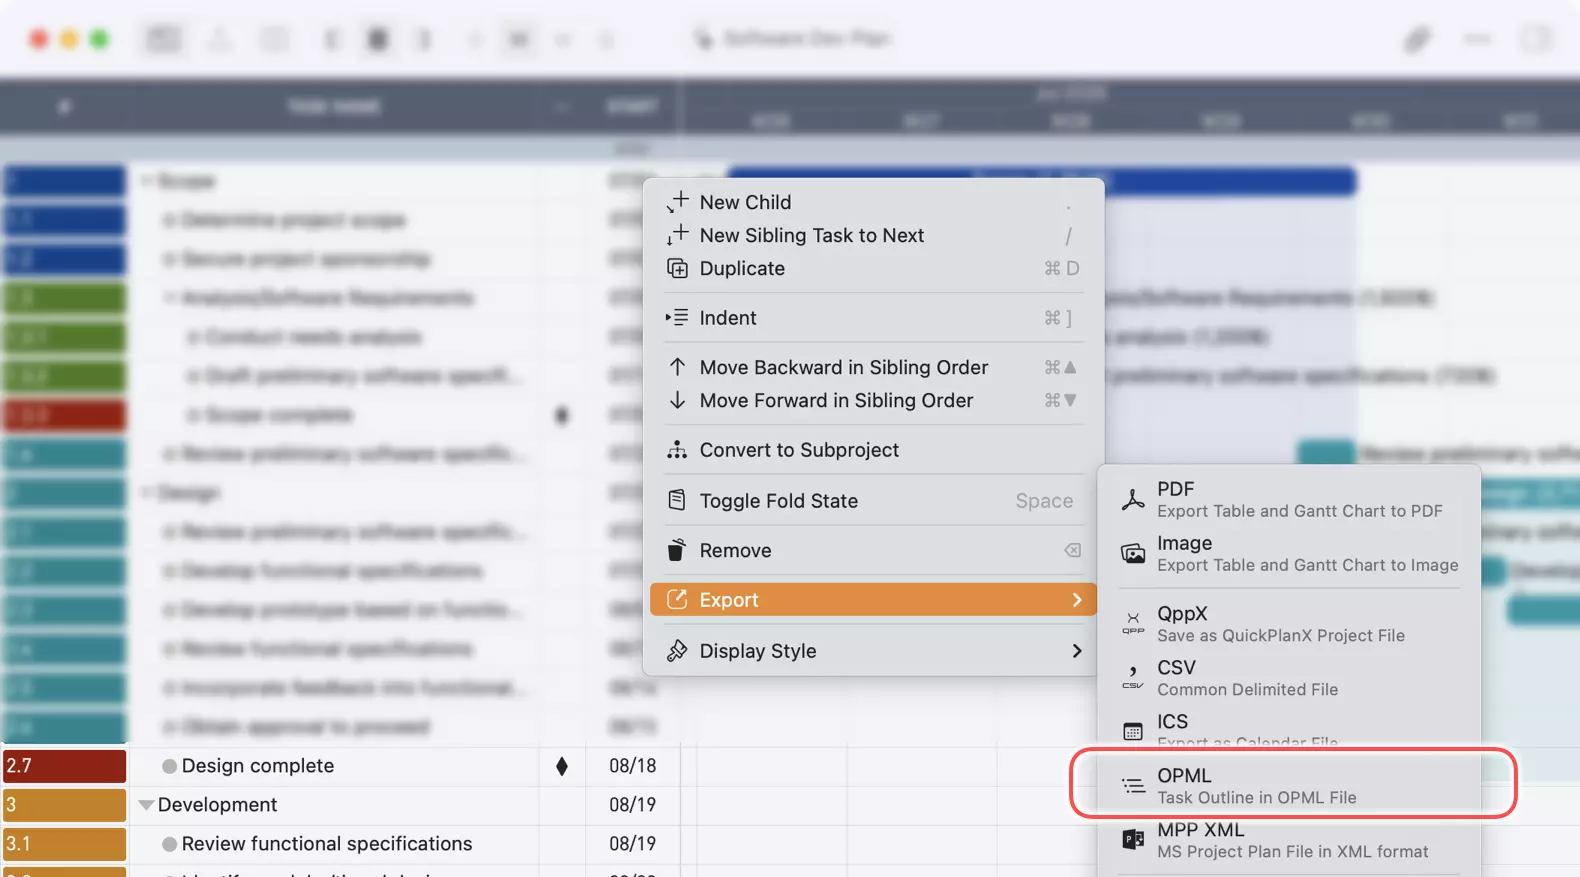Open the Display Style submenu chevron
Viewport: 1580px width, 877px height.
(1076, 651)
